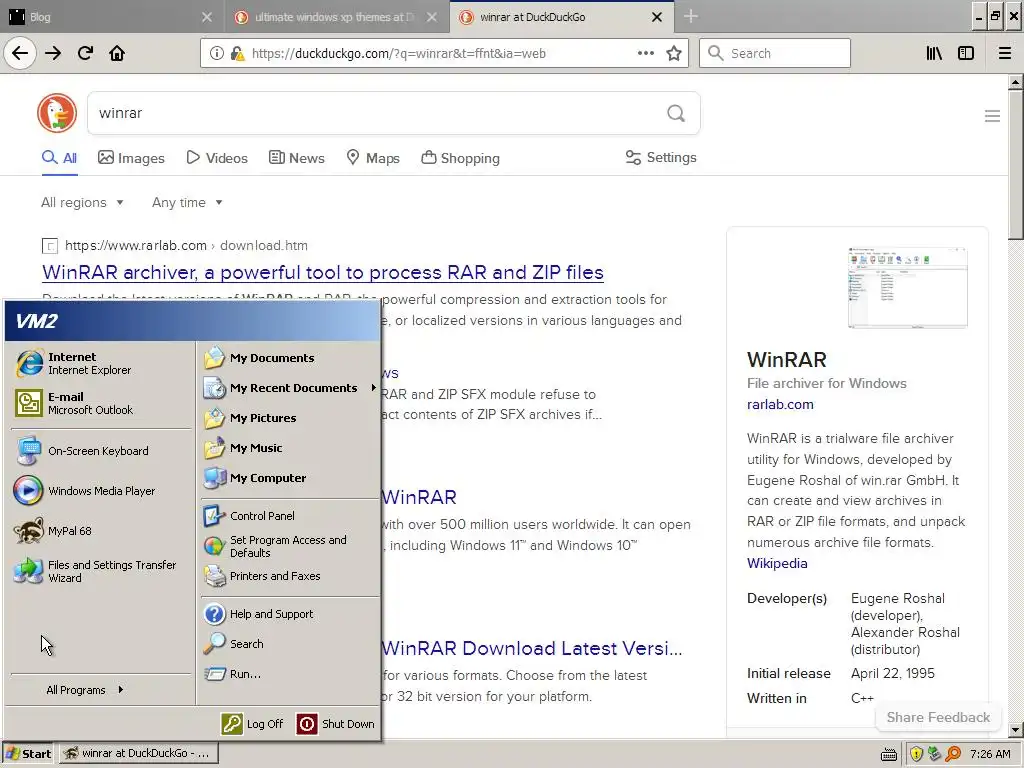This screenshot has width=1024, height=768.
Task: Click the DuckDuckGo logo
Action: tap(57, 113)
